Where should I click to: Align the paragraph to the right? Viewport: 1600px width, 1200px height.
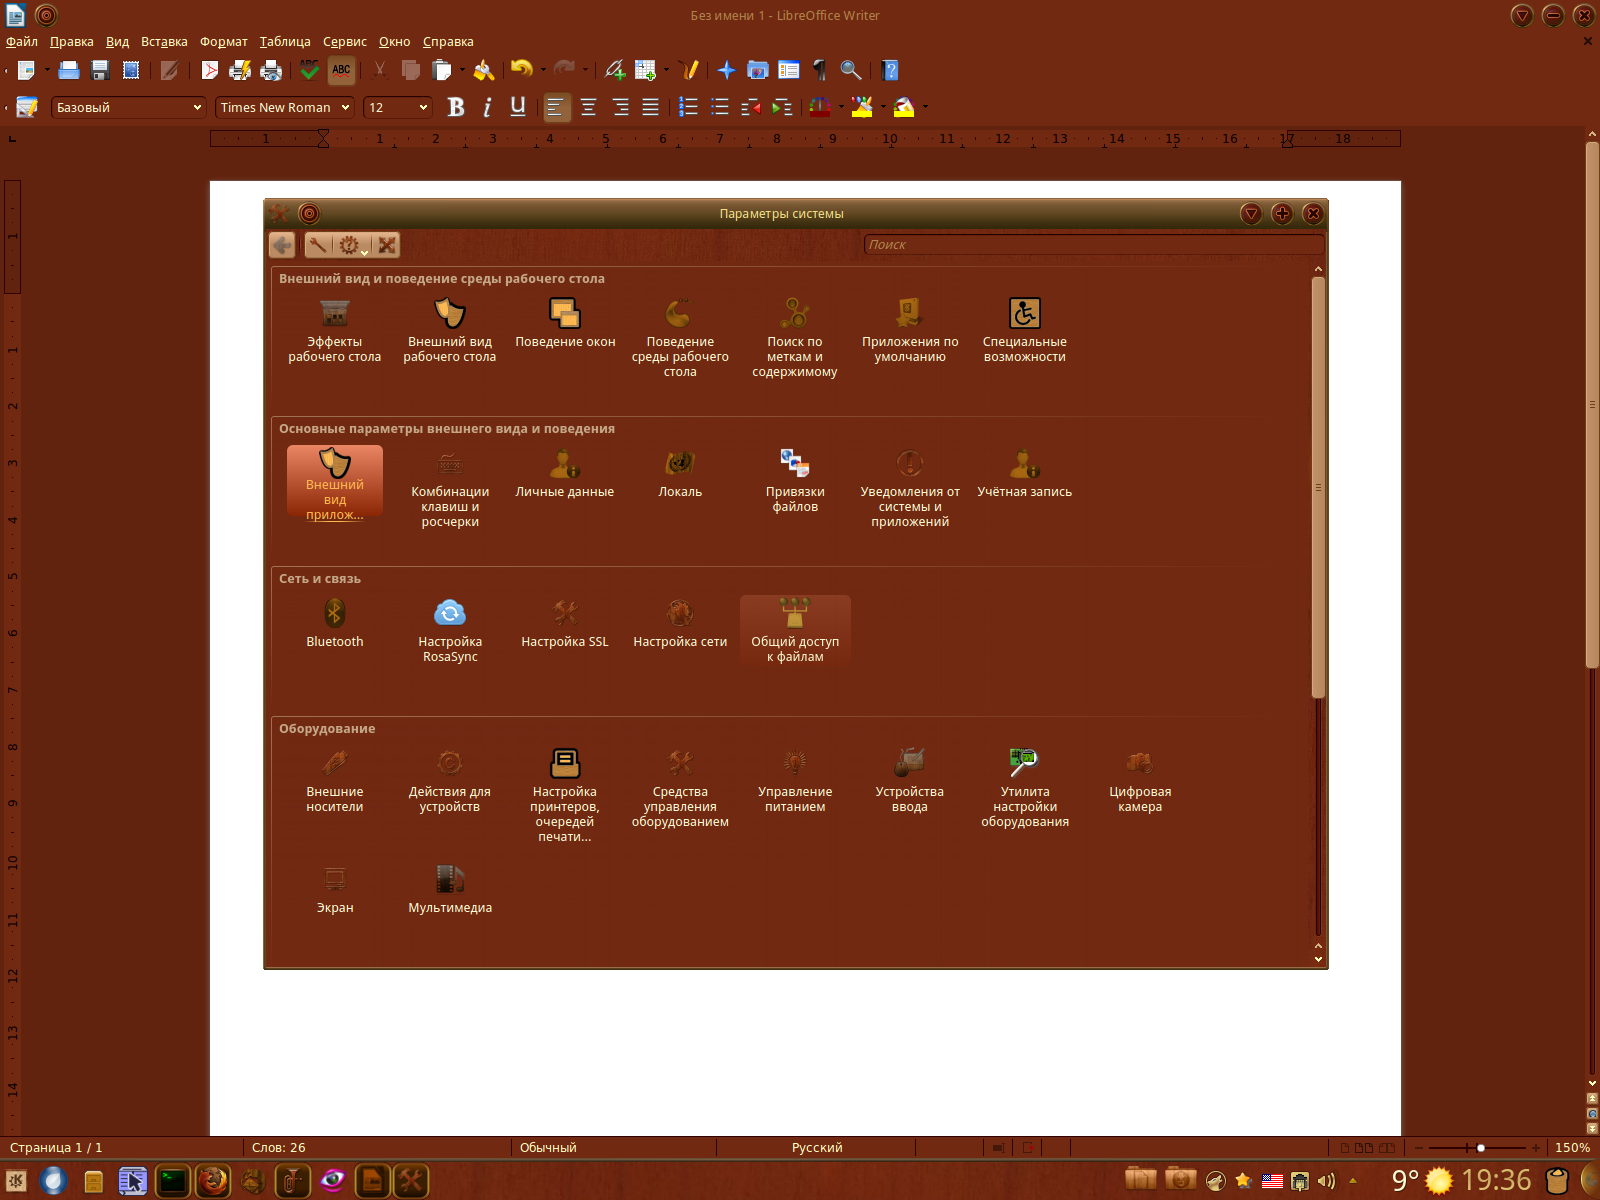pos(620,107)
